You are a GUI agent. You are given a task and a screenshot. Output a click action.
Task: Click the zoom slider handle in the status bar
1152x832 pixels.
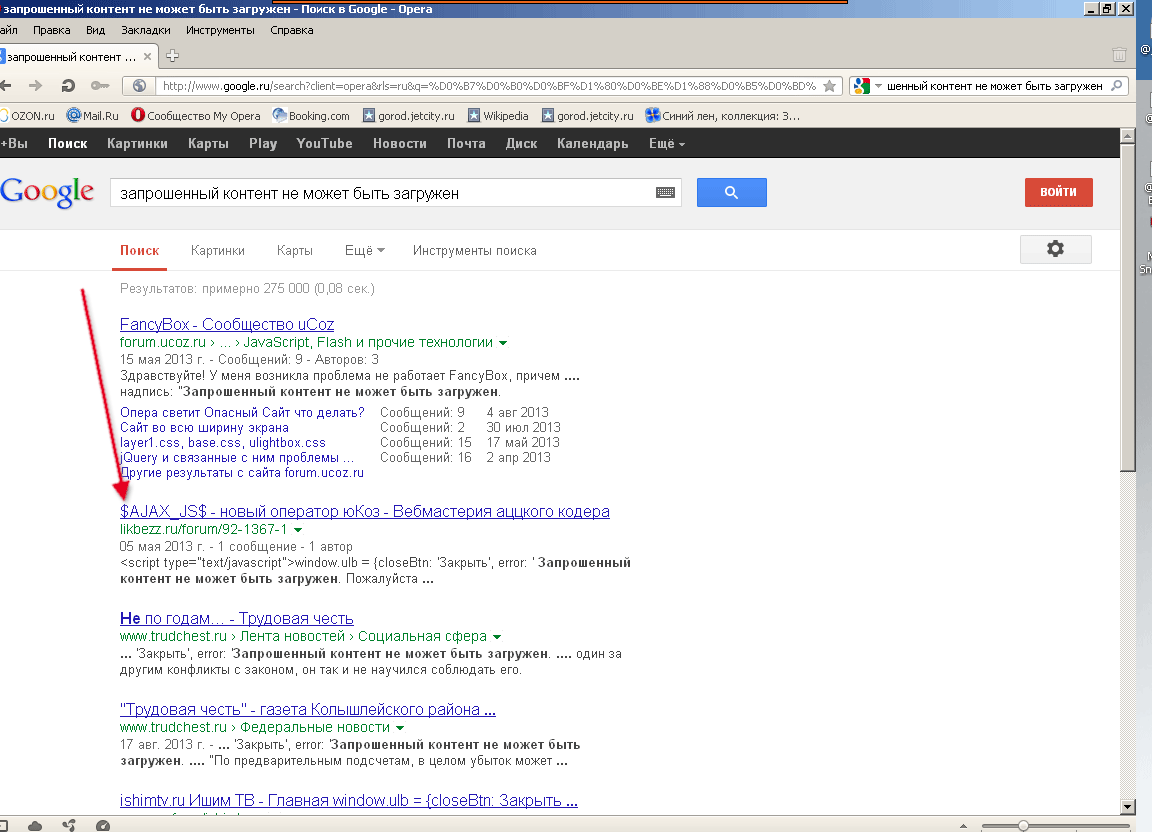(x=1023, y=825)
